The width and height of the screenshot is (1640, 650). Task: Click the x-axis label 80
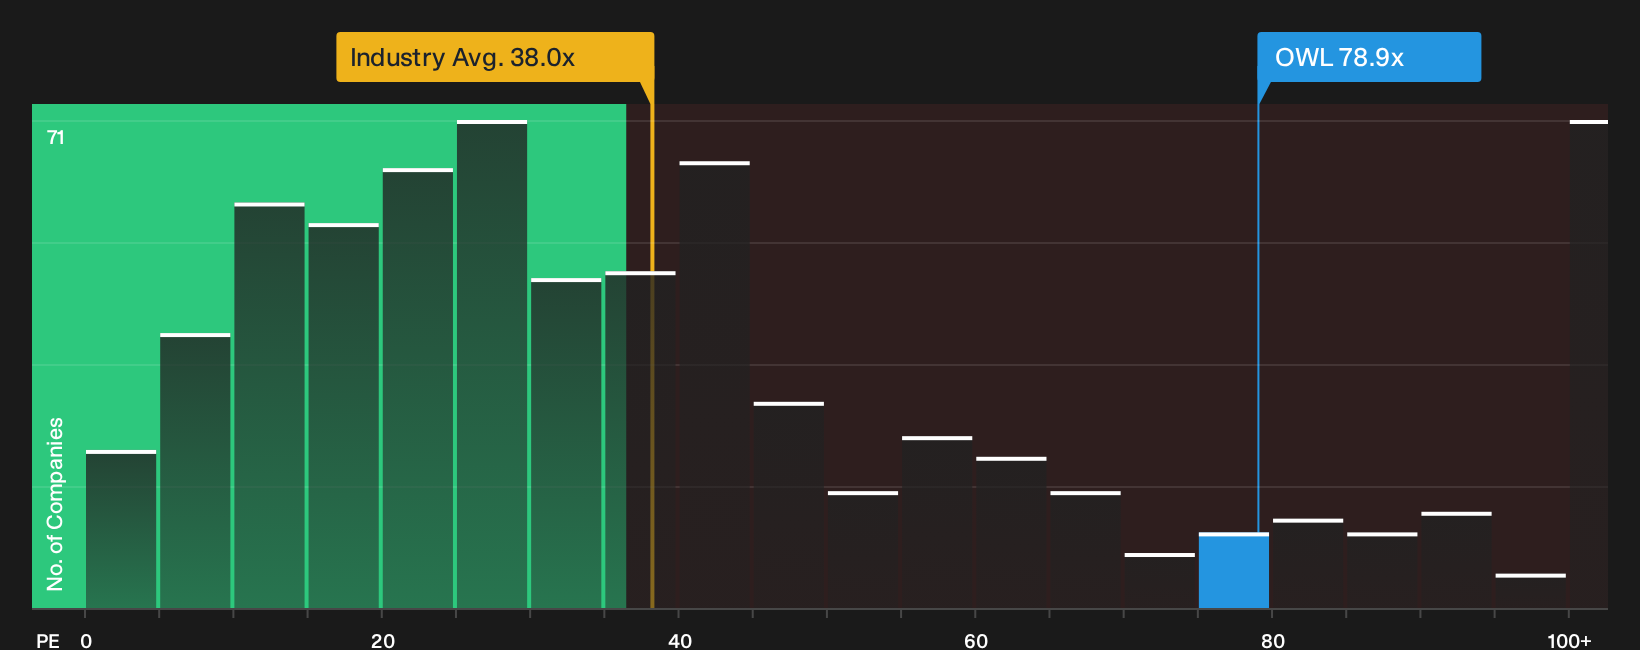coord(1273,640)
